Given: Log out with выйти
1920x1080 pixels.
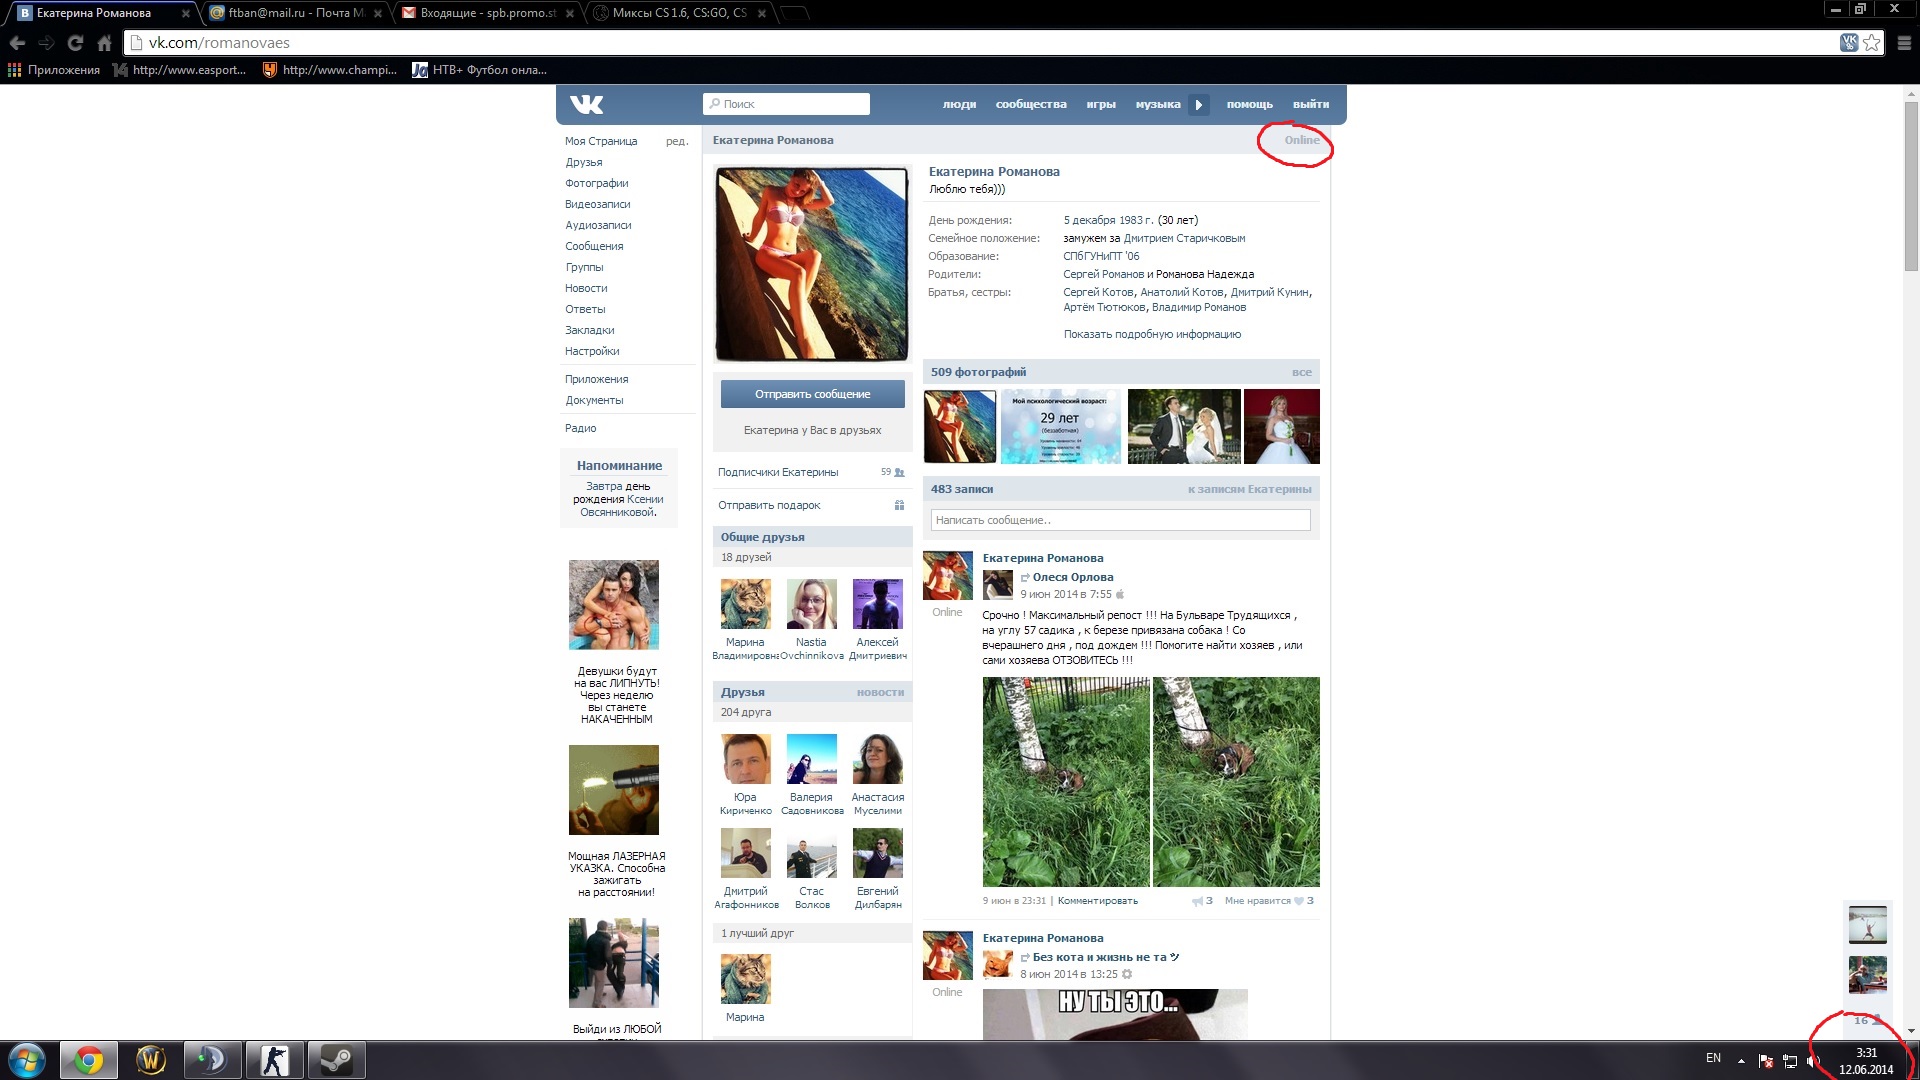Looking at the screenshot, I should (1311, 104).
